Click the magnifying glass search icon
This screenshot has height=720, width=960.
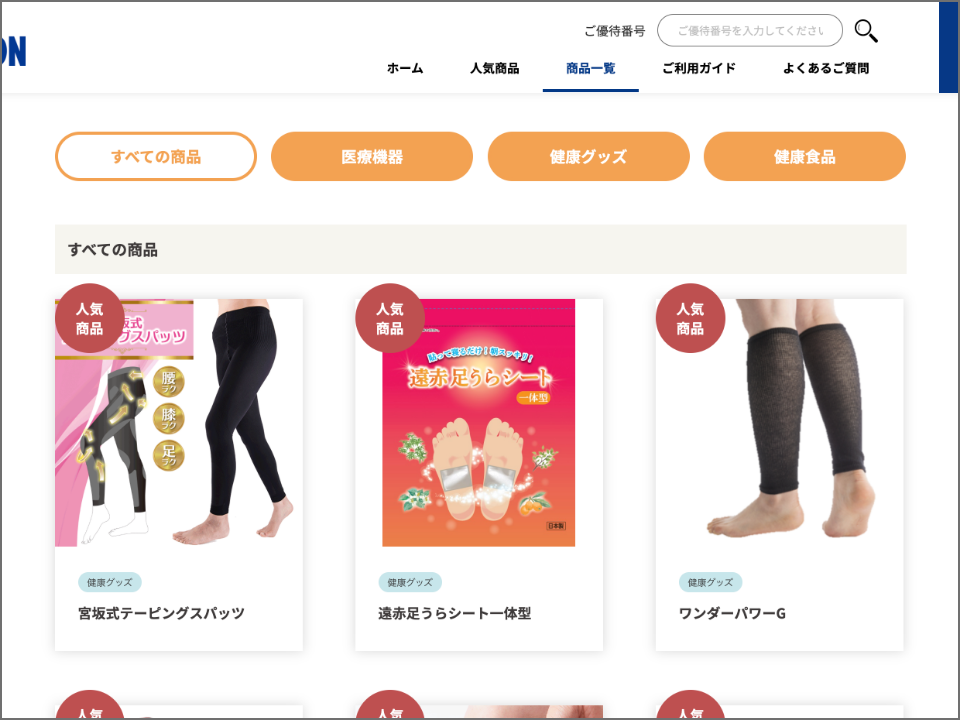click(866, 31)
